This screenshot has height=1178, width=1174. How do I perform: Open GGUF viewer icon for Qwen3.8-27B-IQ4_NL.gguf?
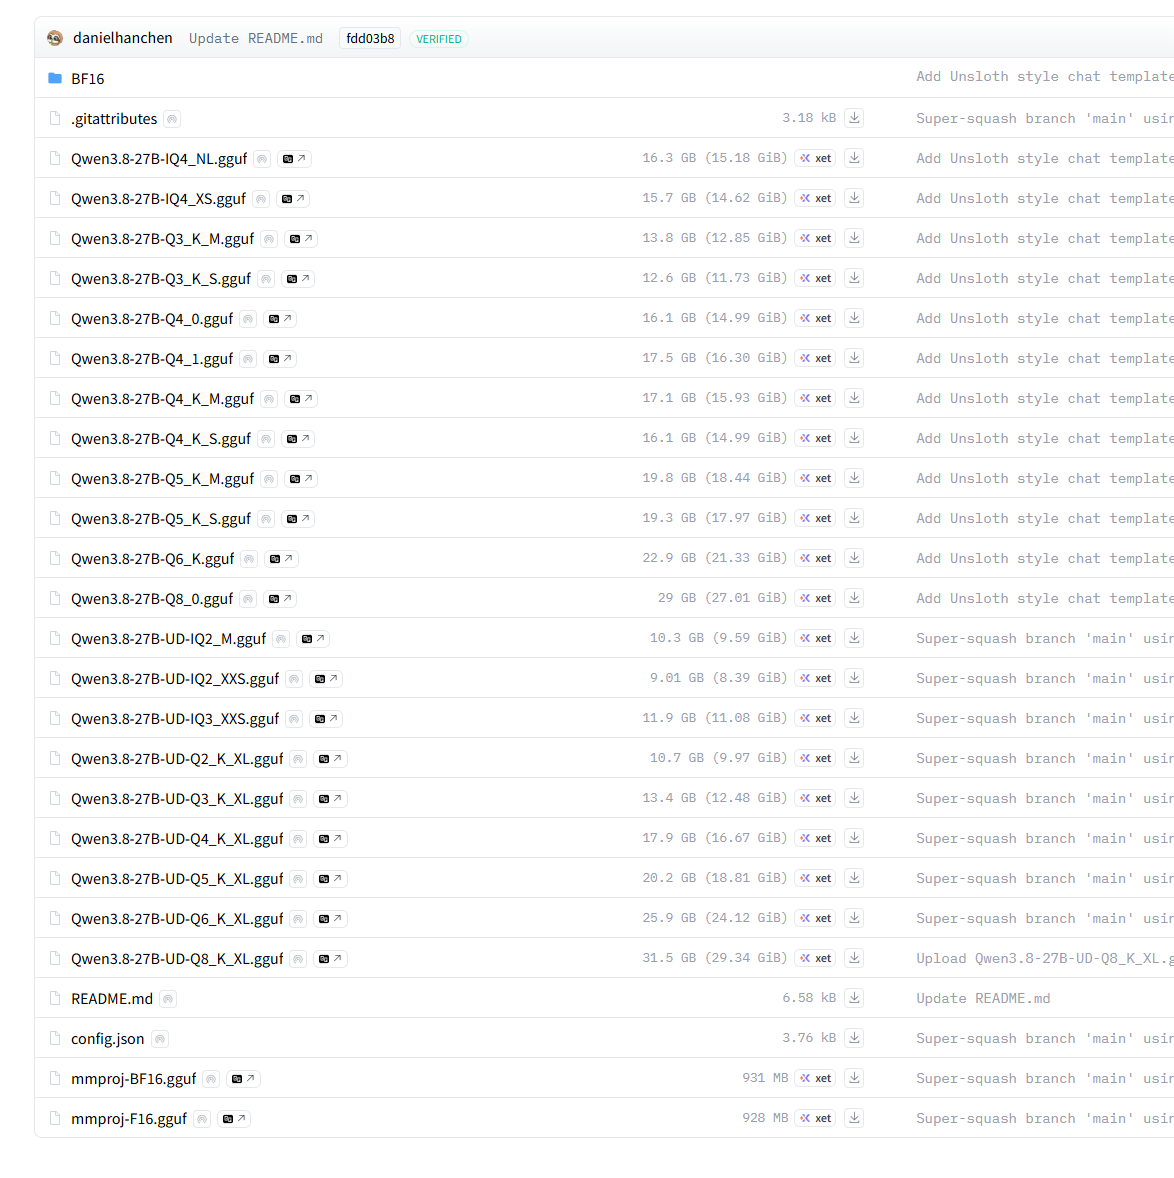coord(294,159)
